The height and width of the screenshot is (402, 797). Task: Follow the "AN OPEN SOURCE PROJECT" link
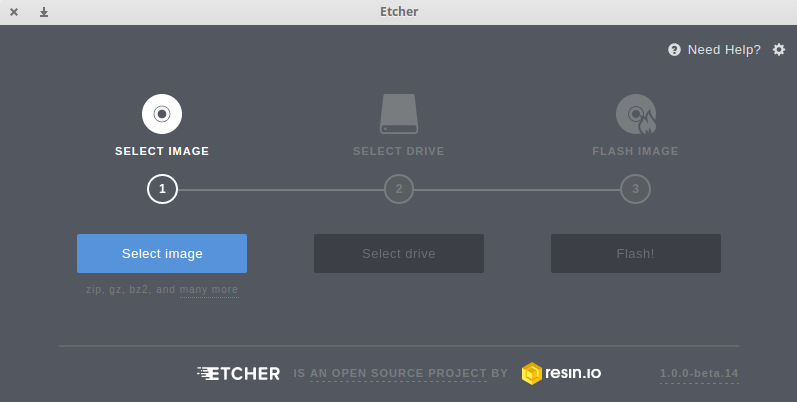tap(398, 374)
